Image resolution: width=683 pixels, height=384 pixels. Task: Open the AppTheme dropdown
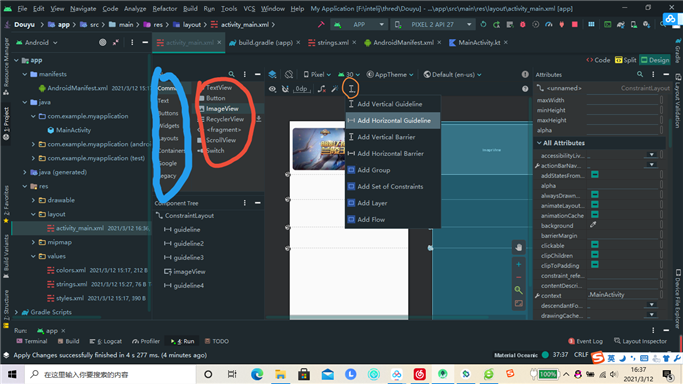pyautogui.click(x=390, y=74)
